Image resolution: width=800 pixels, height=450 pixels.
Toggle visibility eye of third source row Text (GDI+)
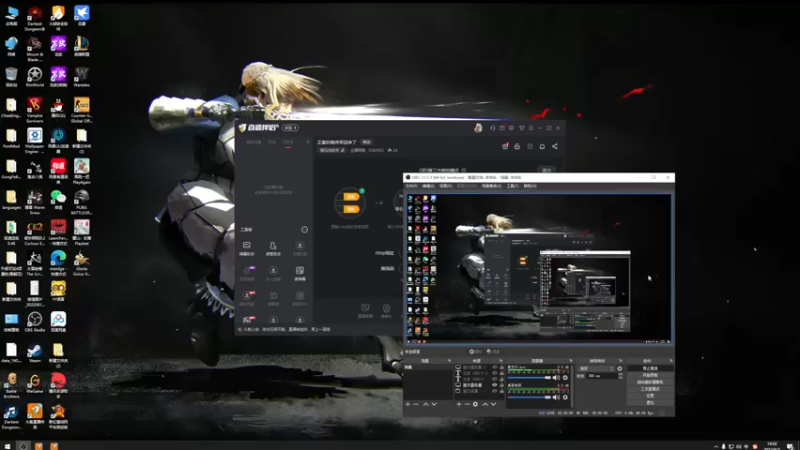[494, 379]
